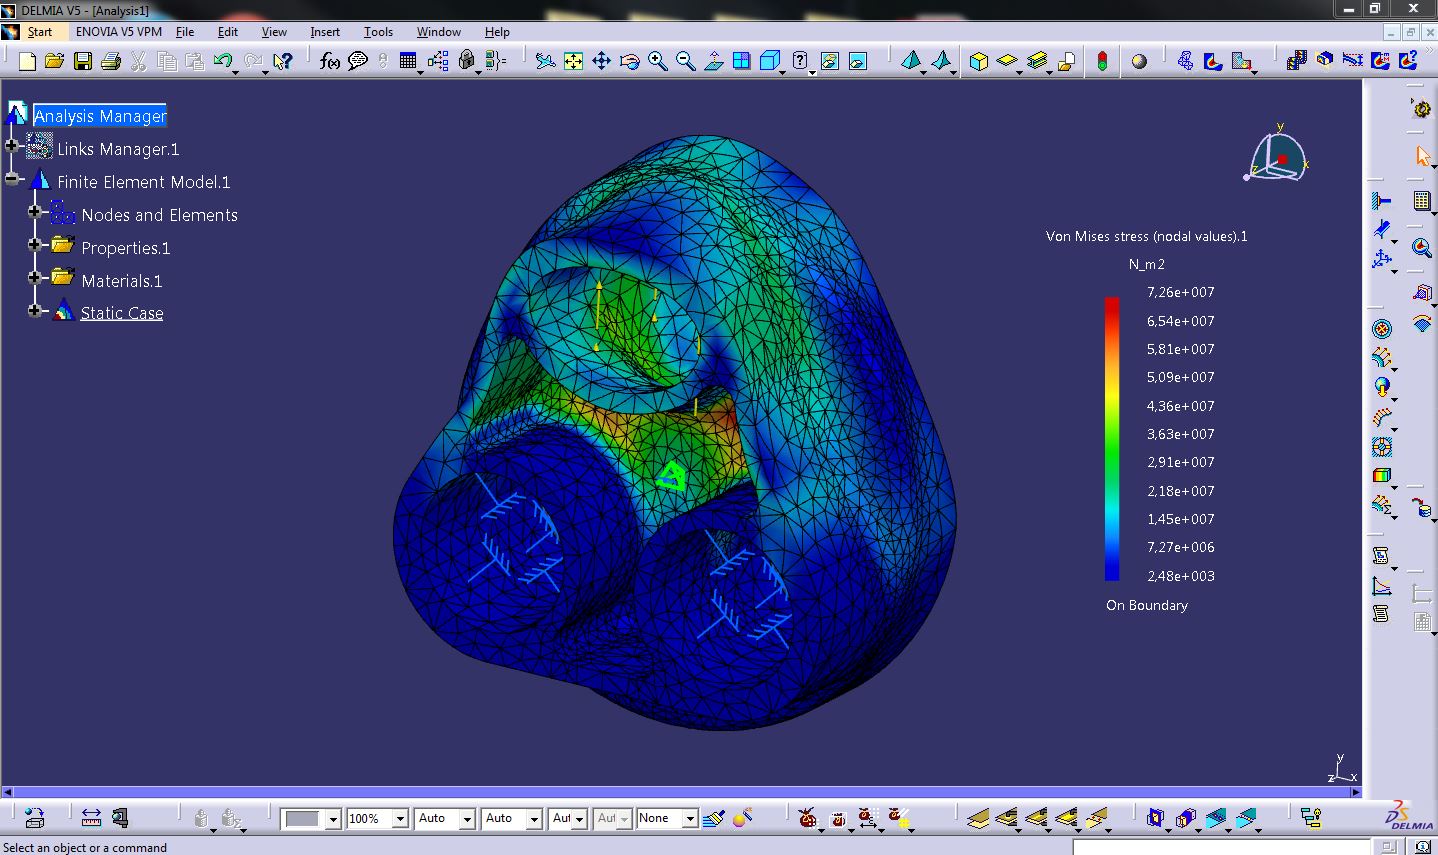Click the Multi-View quad window icon

pos(741,62)
